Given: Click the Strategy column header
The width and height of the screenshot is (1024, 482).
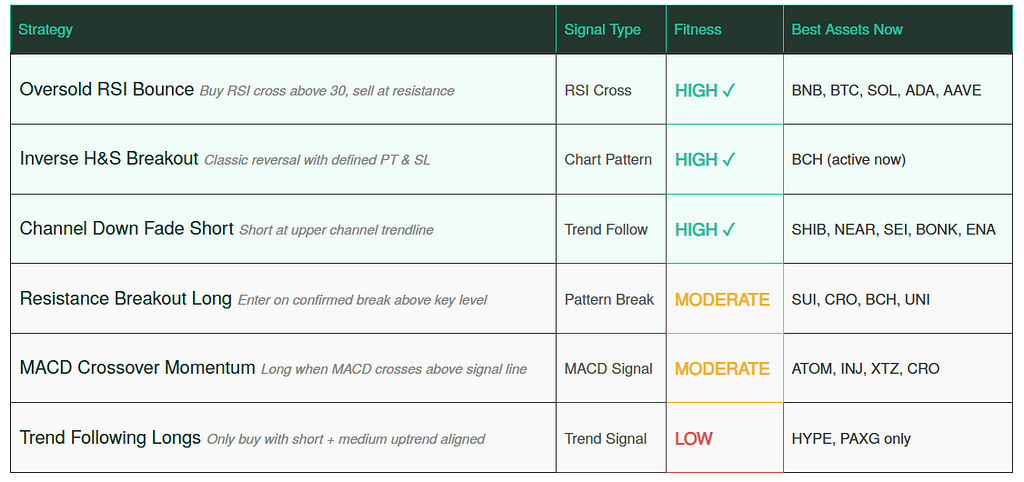Looking at the screenshot, I should [46, 30].
